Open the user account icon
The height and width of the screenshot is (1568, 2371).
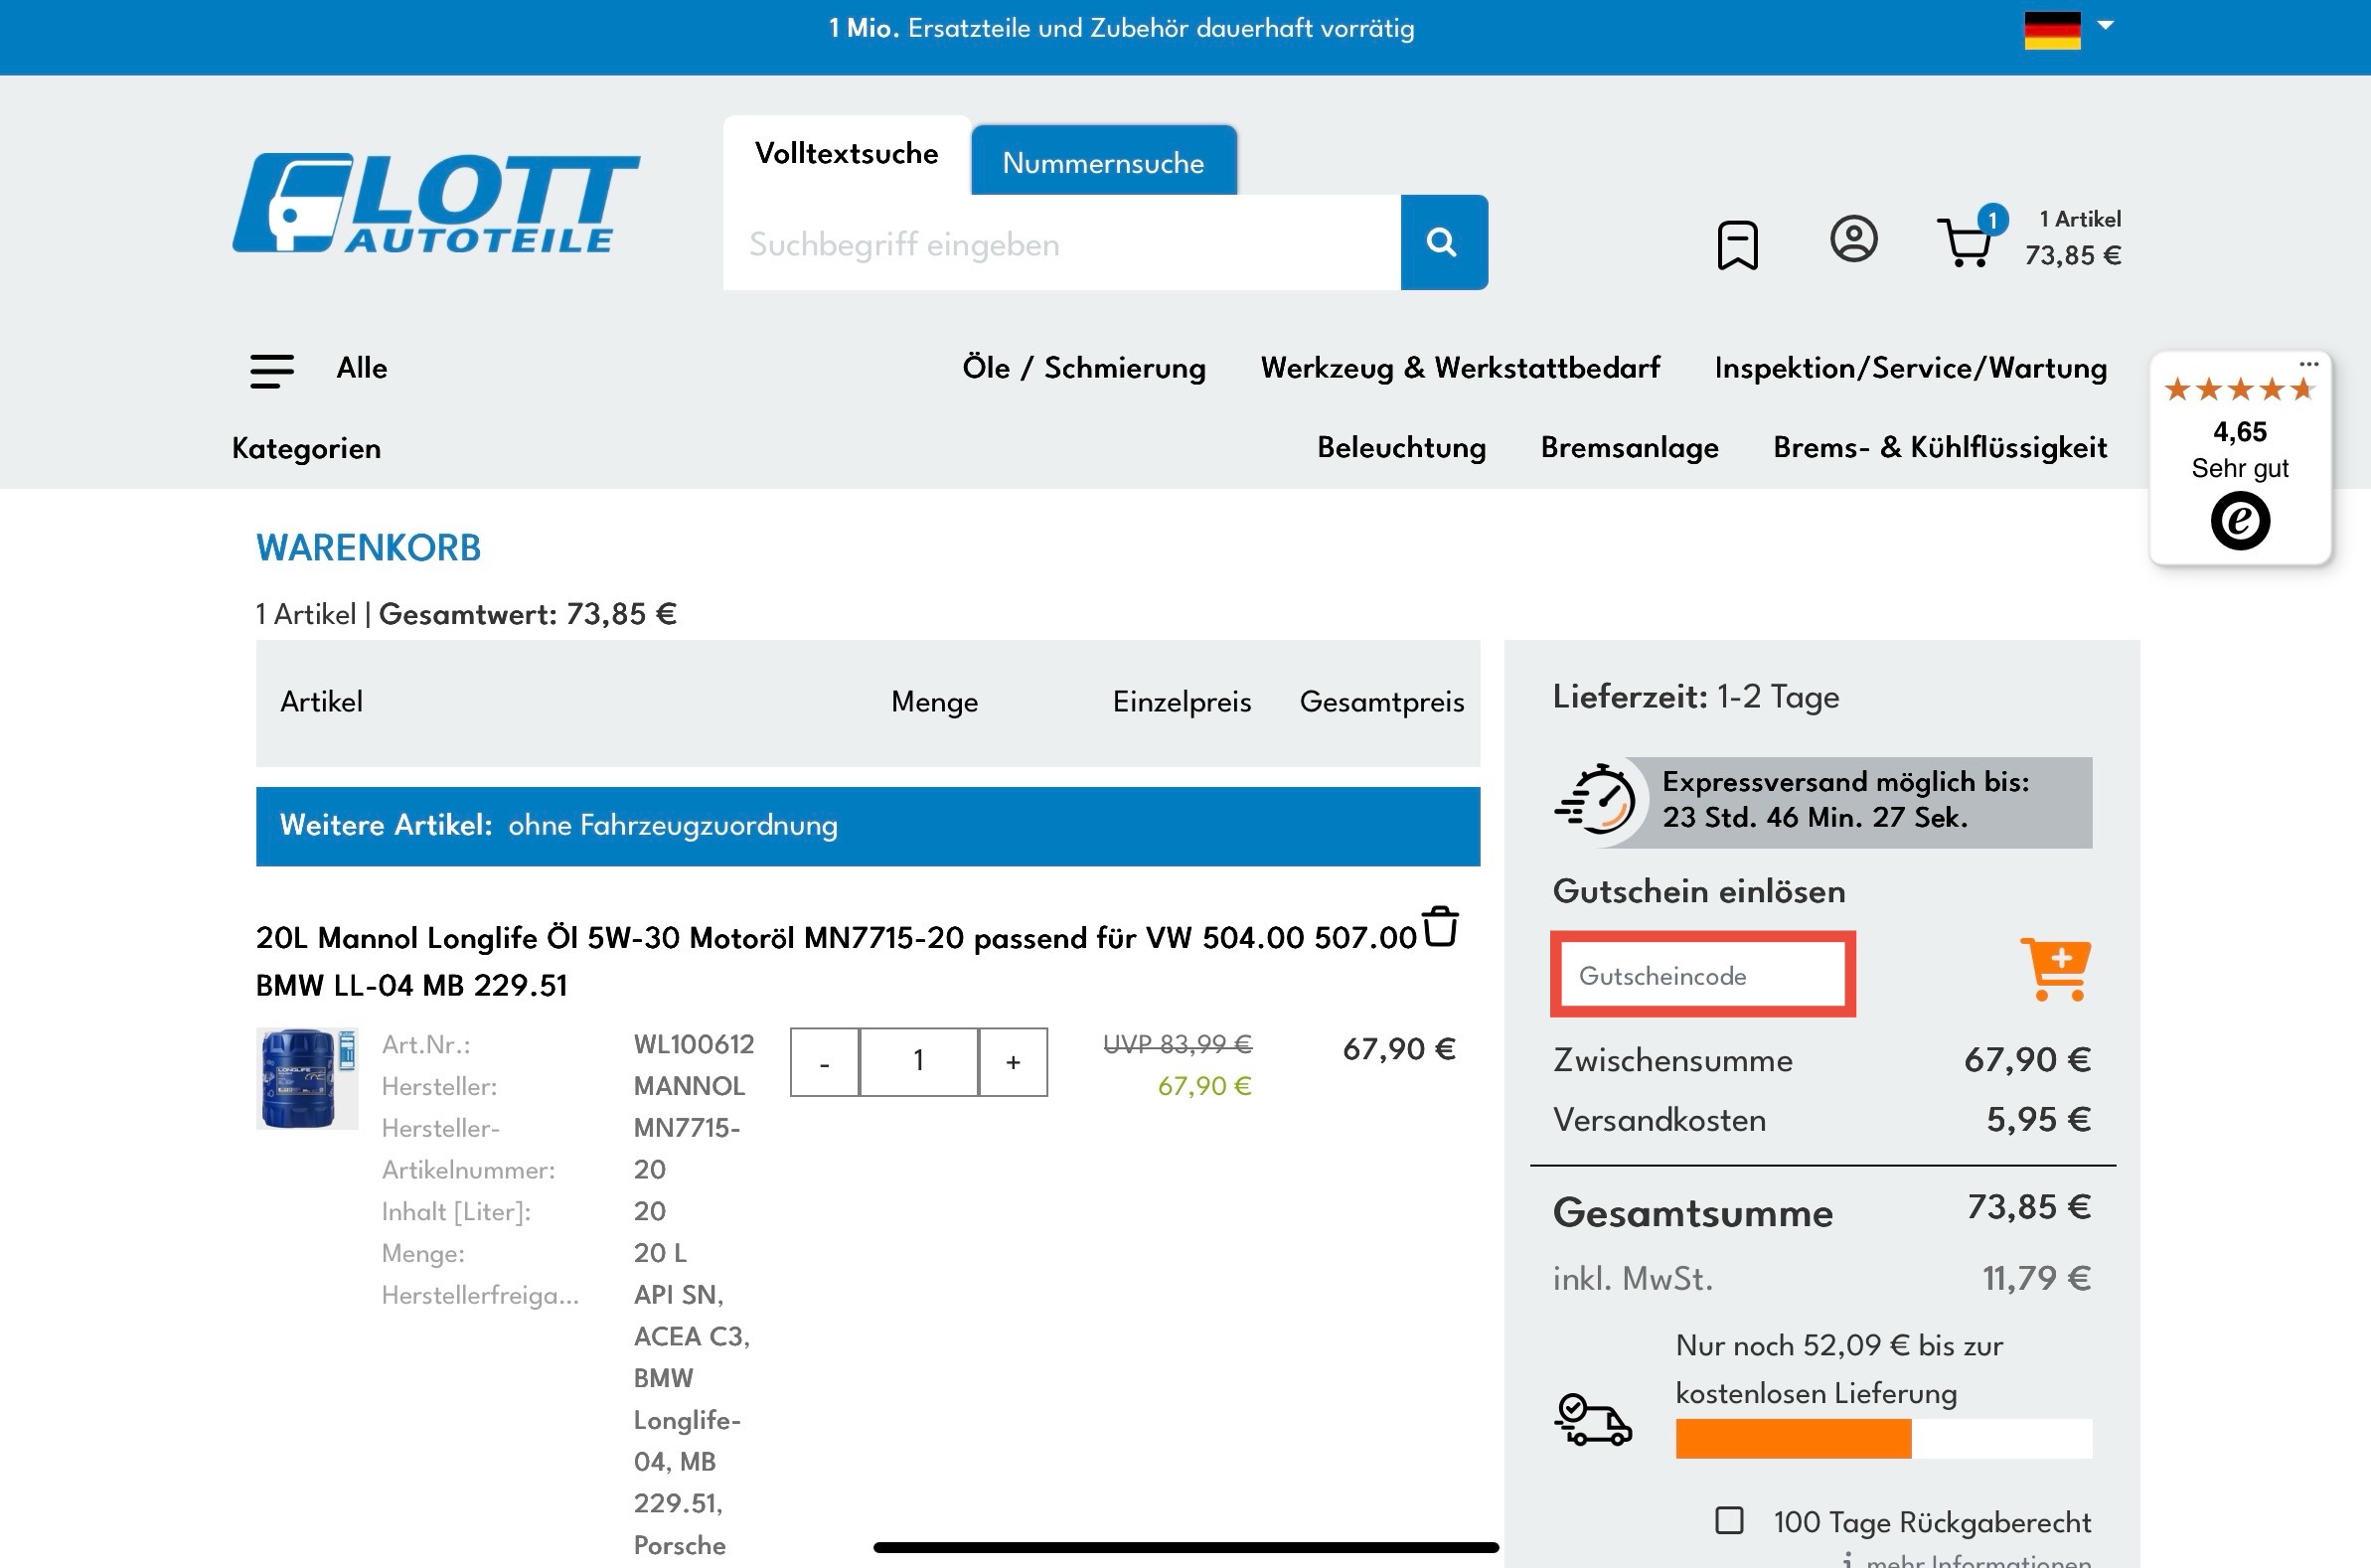tap(1853, 240)
